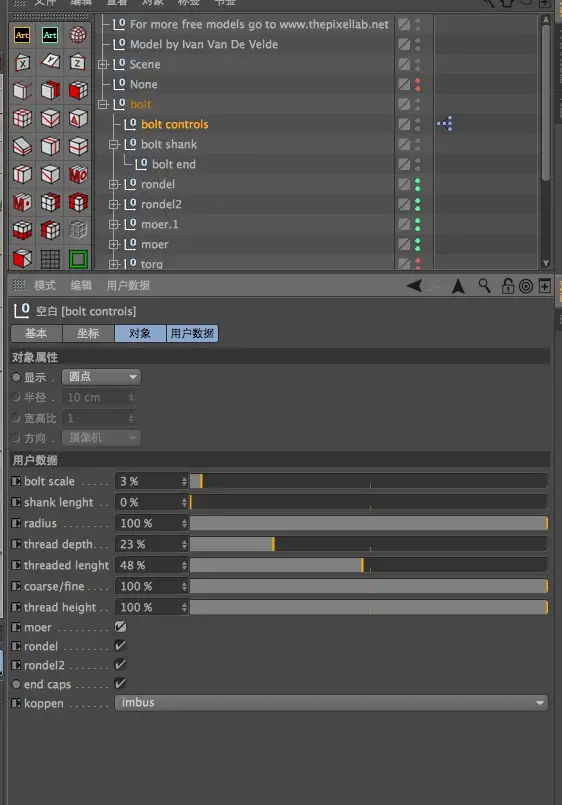
Task: Open the 编辑 menu in attribute manager
Action: (x=81, y=285)
